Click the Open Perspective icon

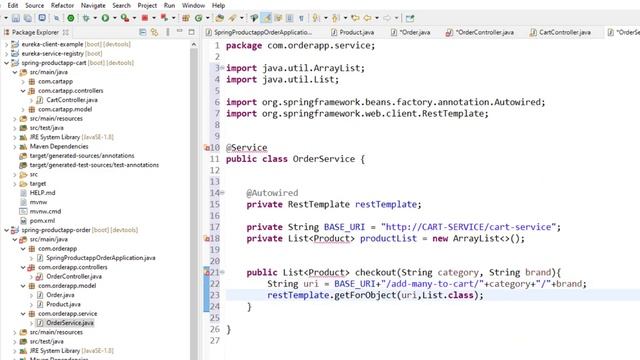pyautogui.click(x=410, y=18)
